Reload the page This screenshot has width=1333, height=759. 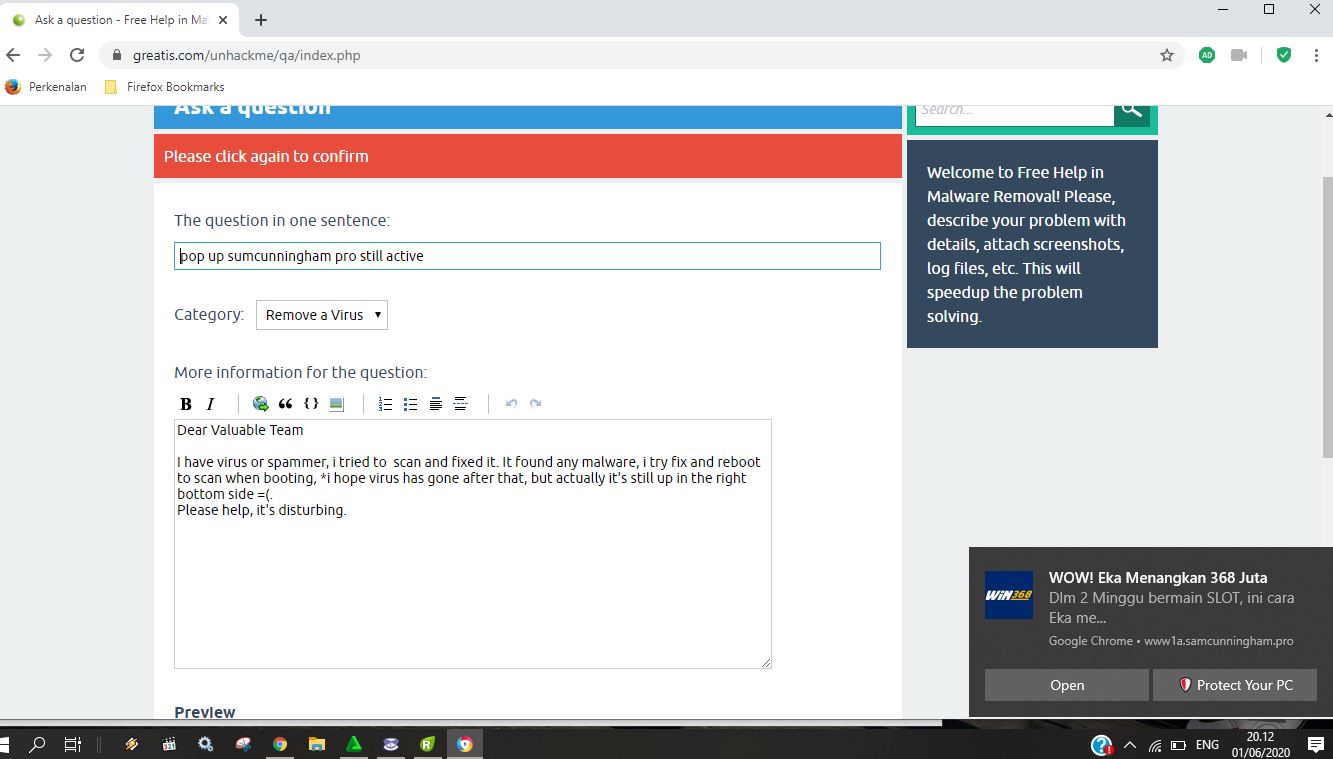coord(77,55)
